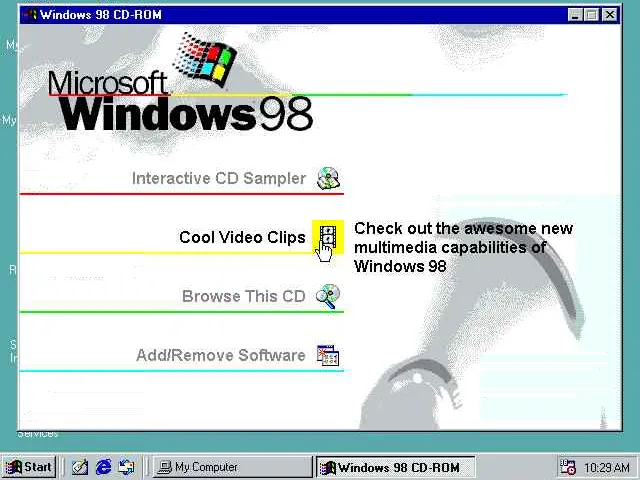This screenshot has height=480, width=640.
Task: Launch the Add/Remove Software text link
Action: click(x=221, y=355)
